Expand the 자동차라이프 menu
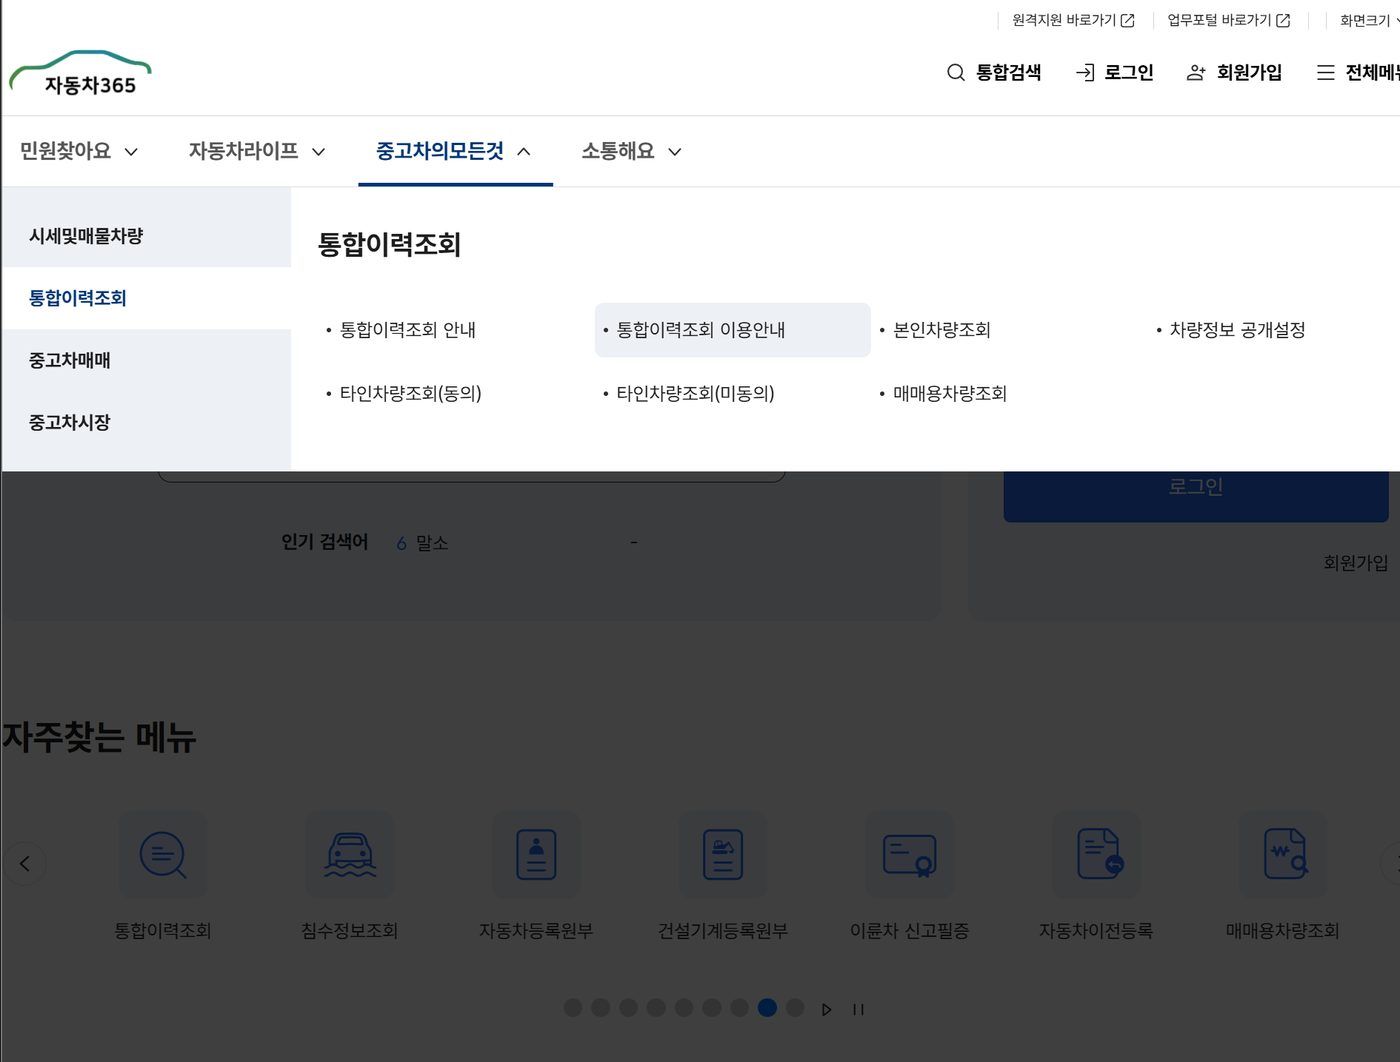This screenshot has width=1400, height=1062. (257, 151)
